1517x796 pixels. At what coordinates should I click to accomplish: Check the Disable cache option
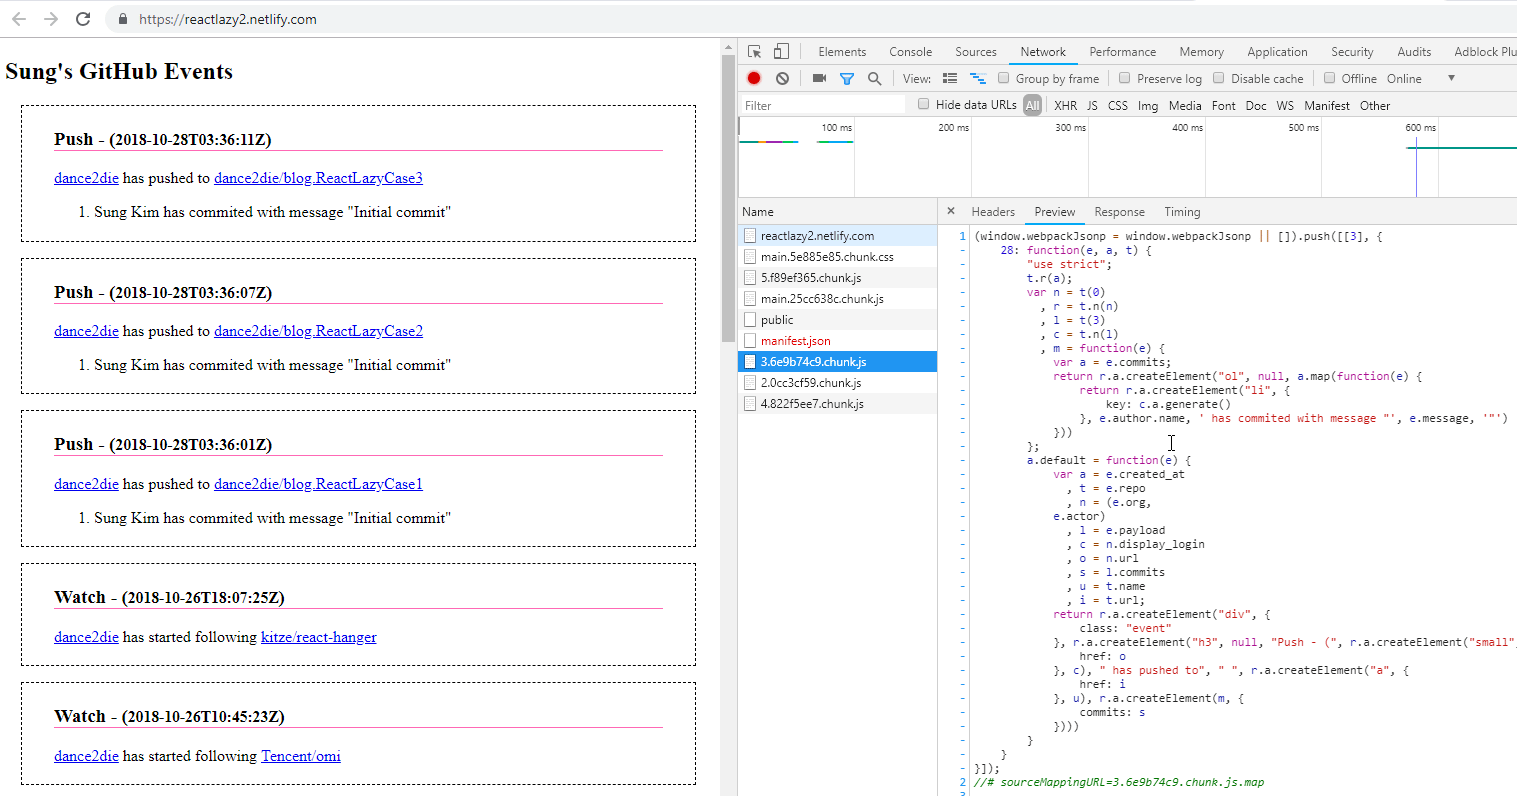click(x=1219, y=78)
